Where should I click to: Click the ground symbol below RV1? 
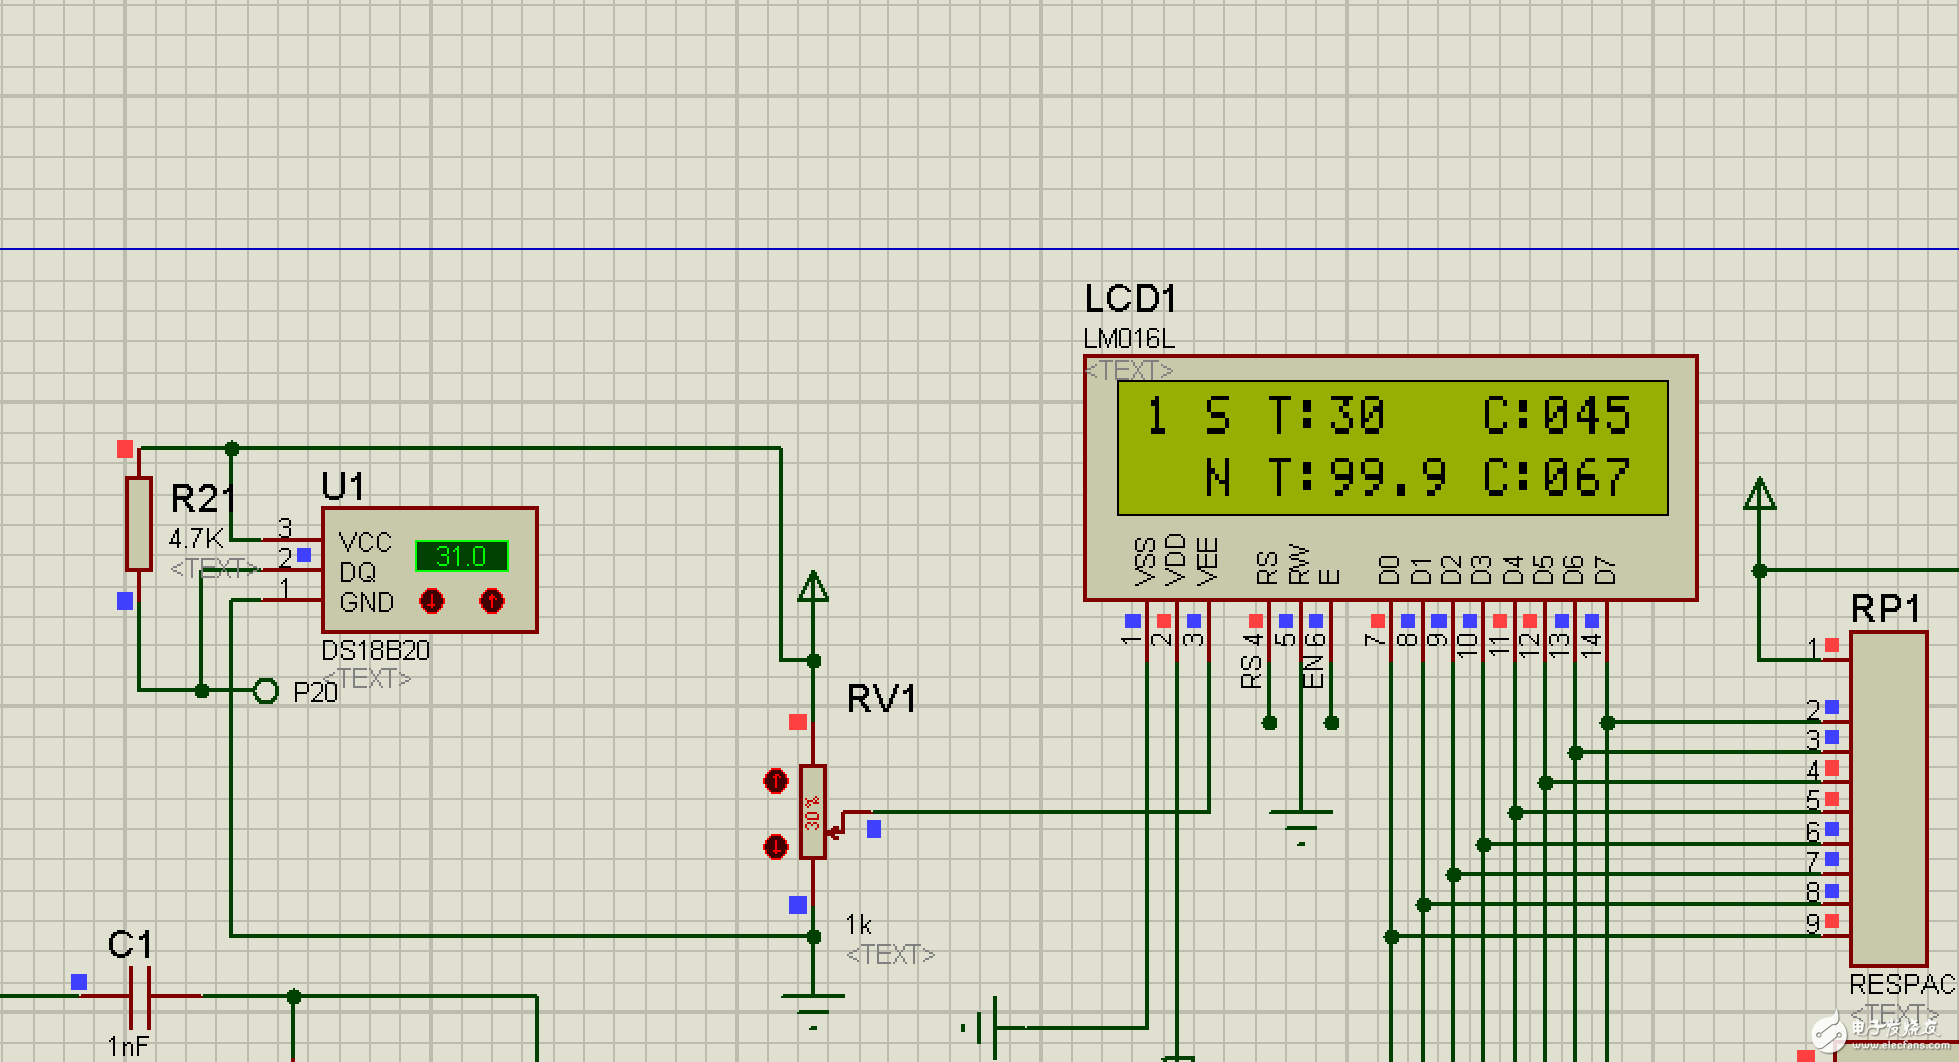813,1010
